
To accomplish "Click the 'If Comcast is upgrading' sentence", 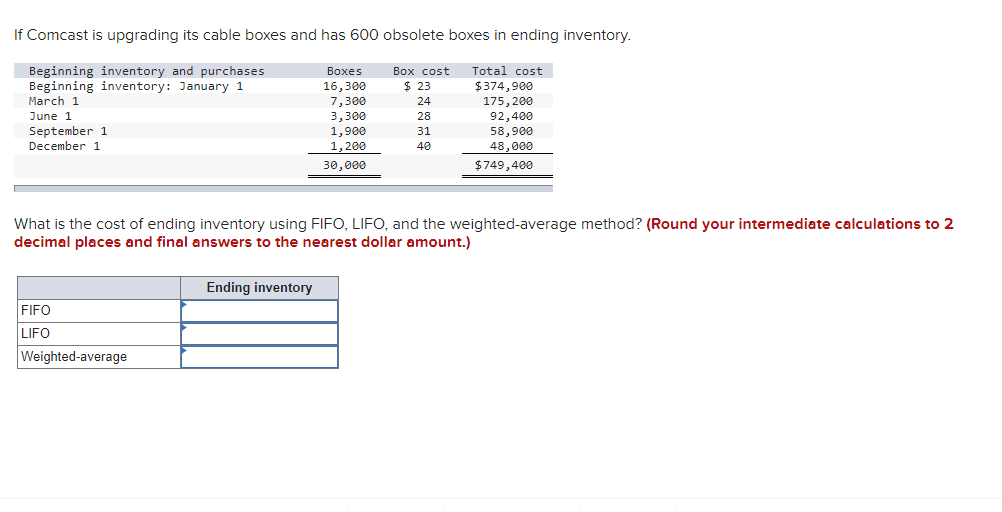I will [x=322, y=35].
